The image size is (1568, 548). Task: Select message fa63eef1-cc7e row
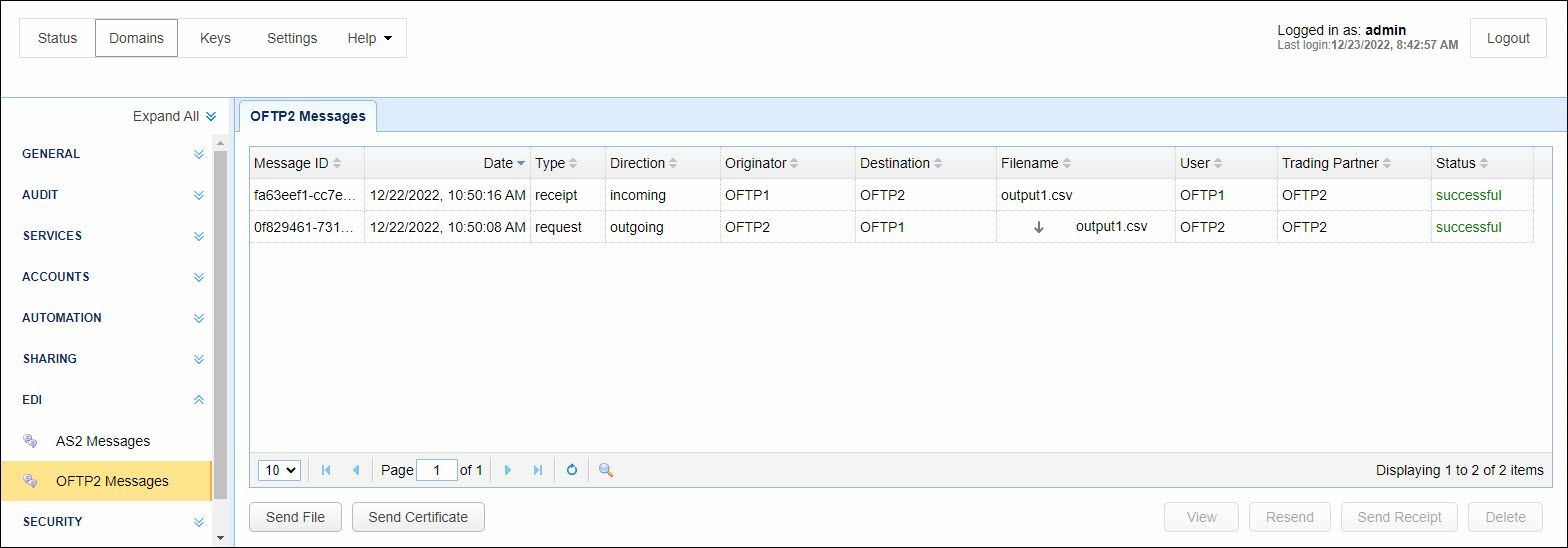[891, 195]
